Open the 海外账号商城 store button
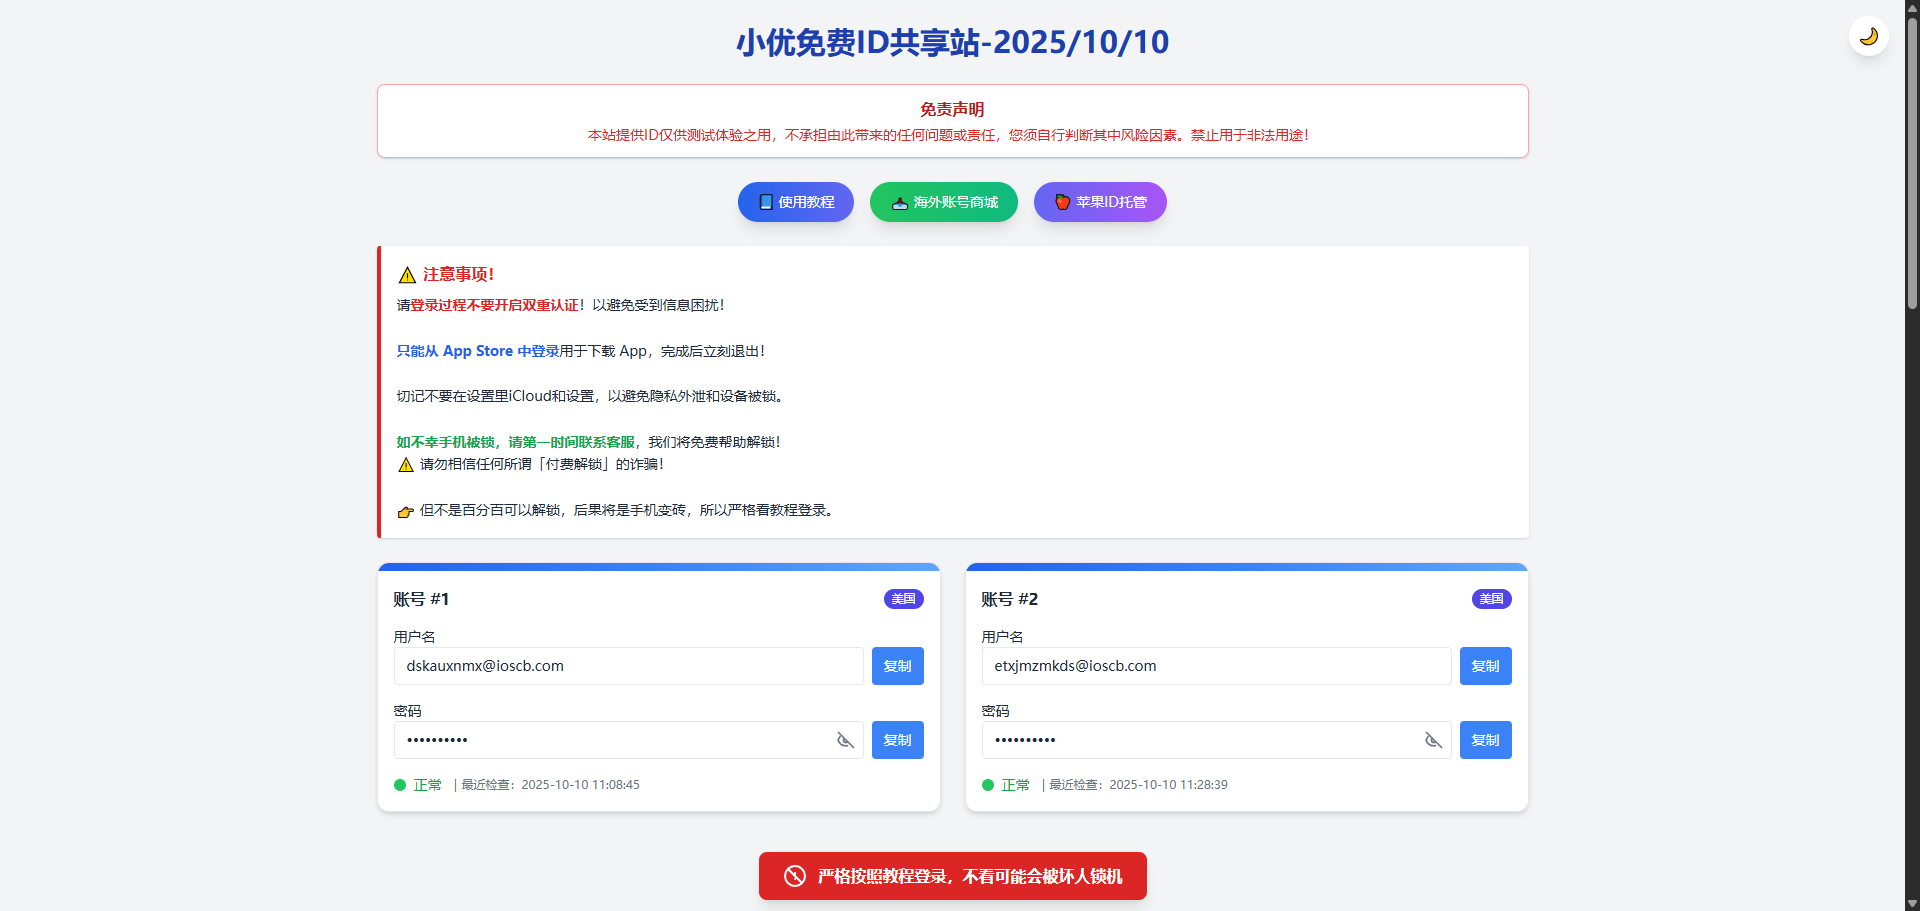Image resolution: width=1920 pixels, height=911 pixels. coord(943,202)
